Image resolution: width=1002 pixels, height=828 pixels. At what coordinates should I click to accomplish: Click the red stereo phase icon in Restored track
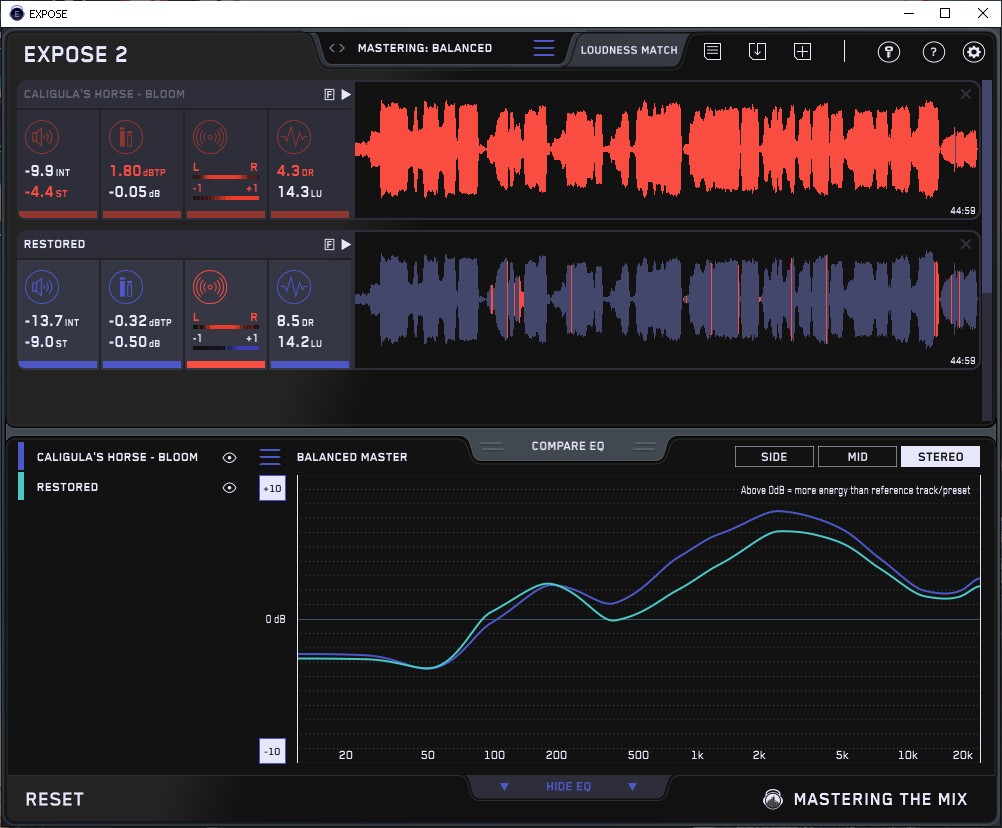(x=210, y=287)
